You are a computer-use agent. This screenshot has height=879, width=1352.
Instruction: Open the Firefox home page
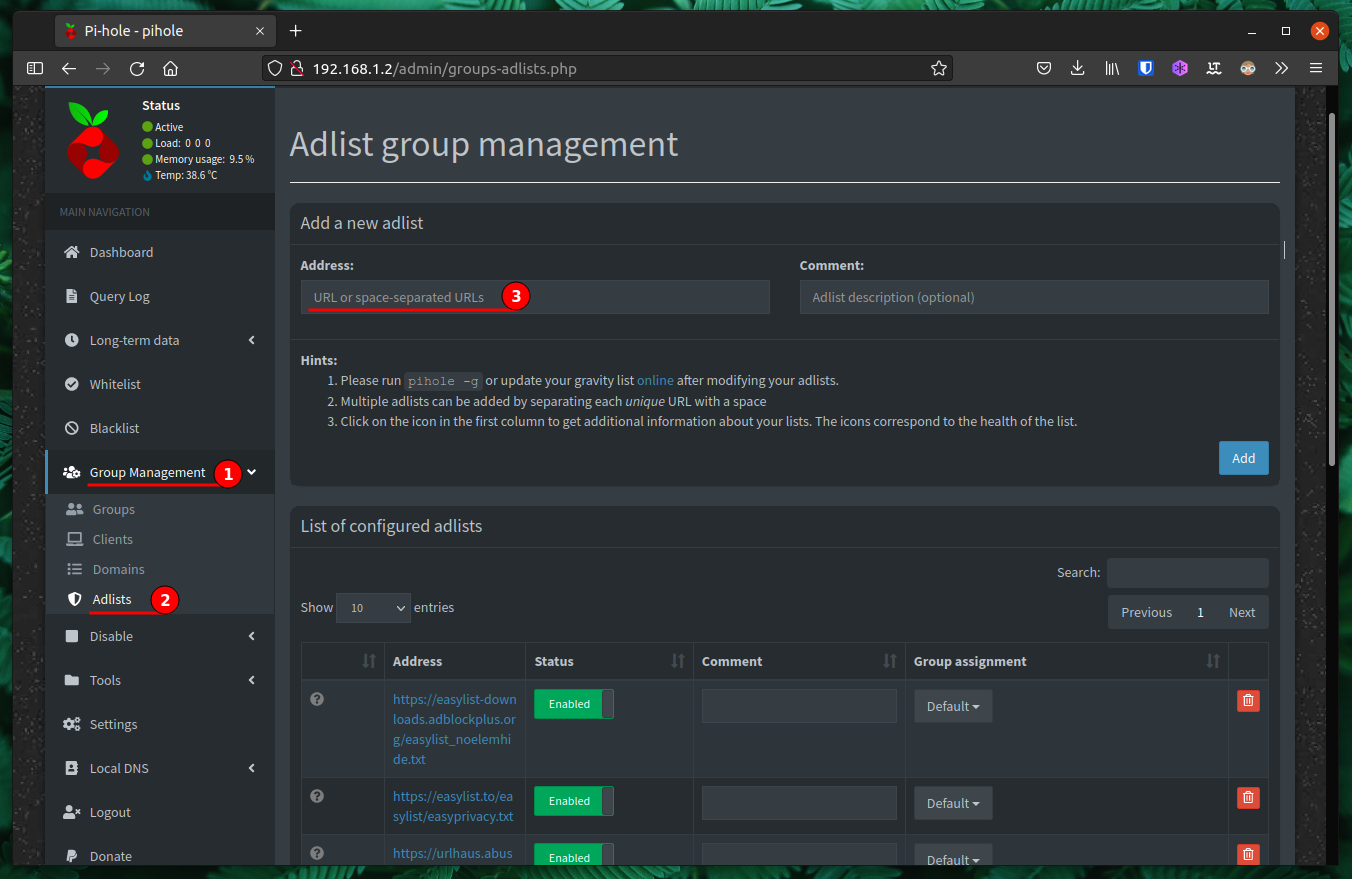pos(171,69)
